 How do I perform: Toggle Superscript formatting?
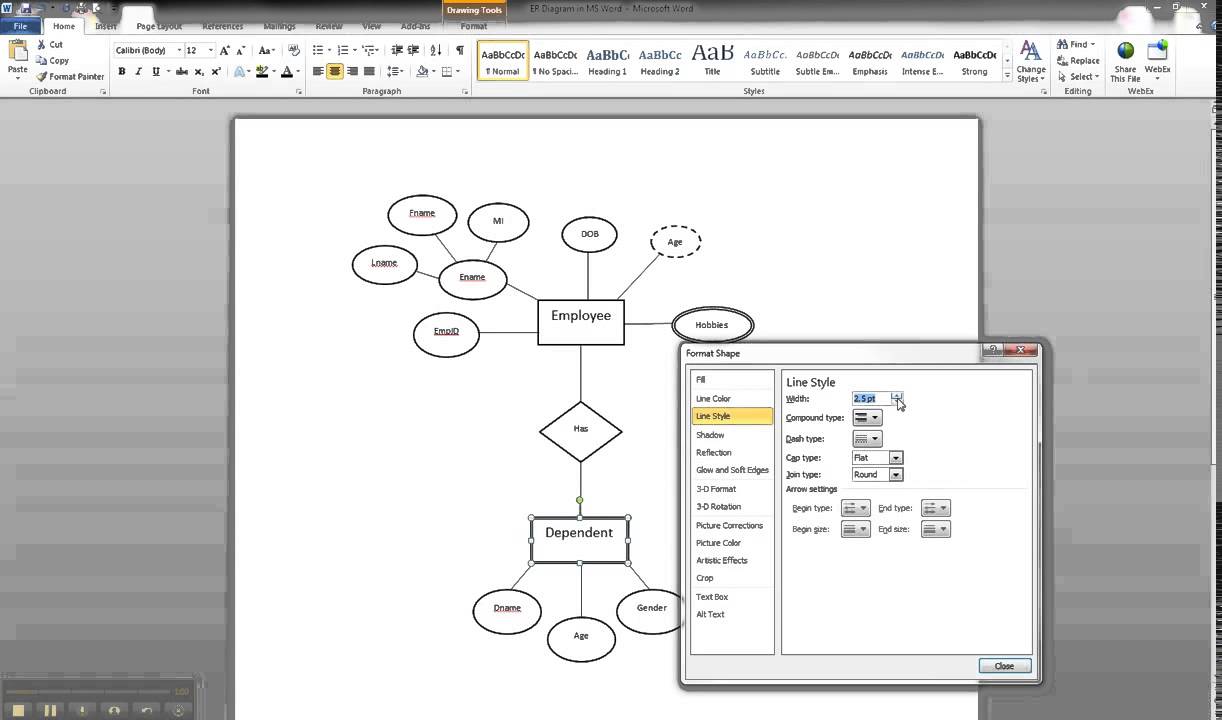coord(216,71)
